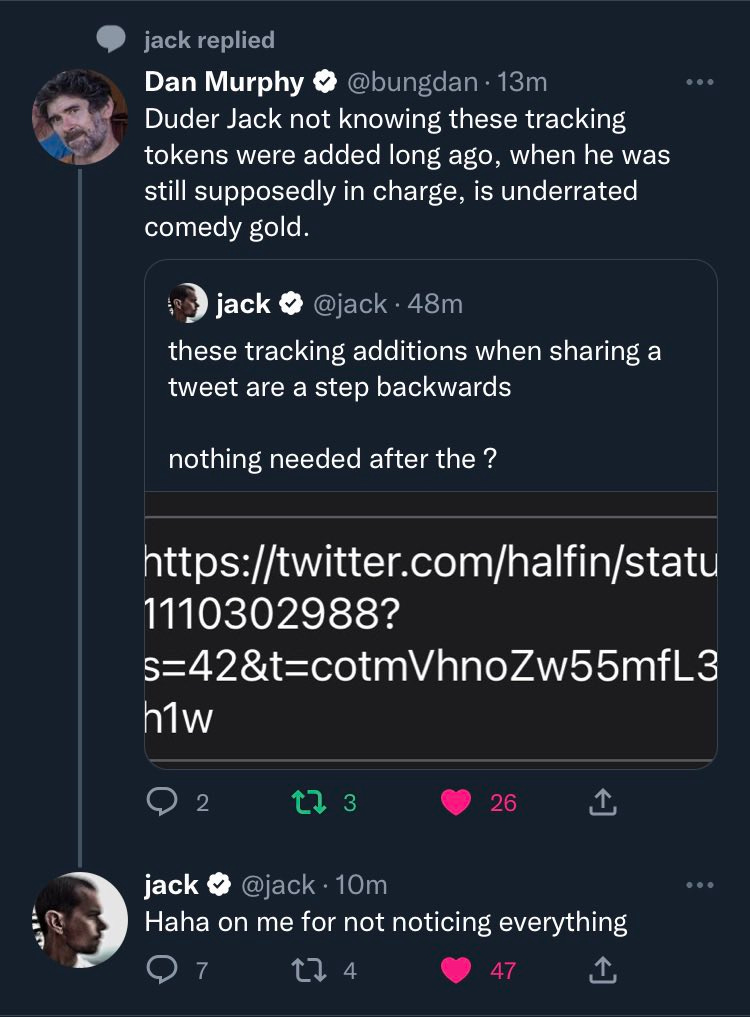Click the 'jack replied' speech bubble icon
This screenshot has width=750, height=1017.
[111, 39]
